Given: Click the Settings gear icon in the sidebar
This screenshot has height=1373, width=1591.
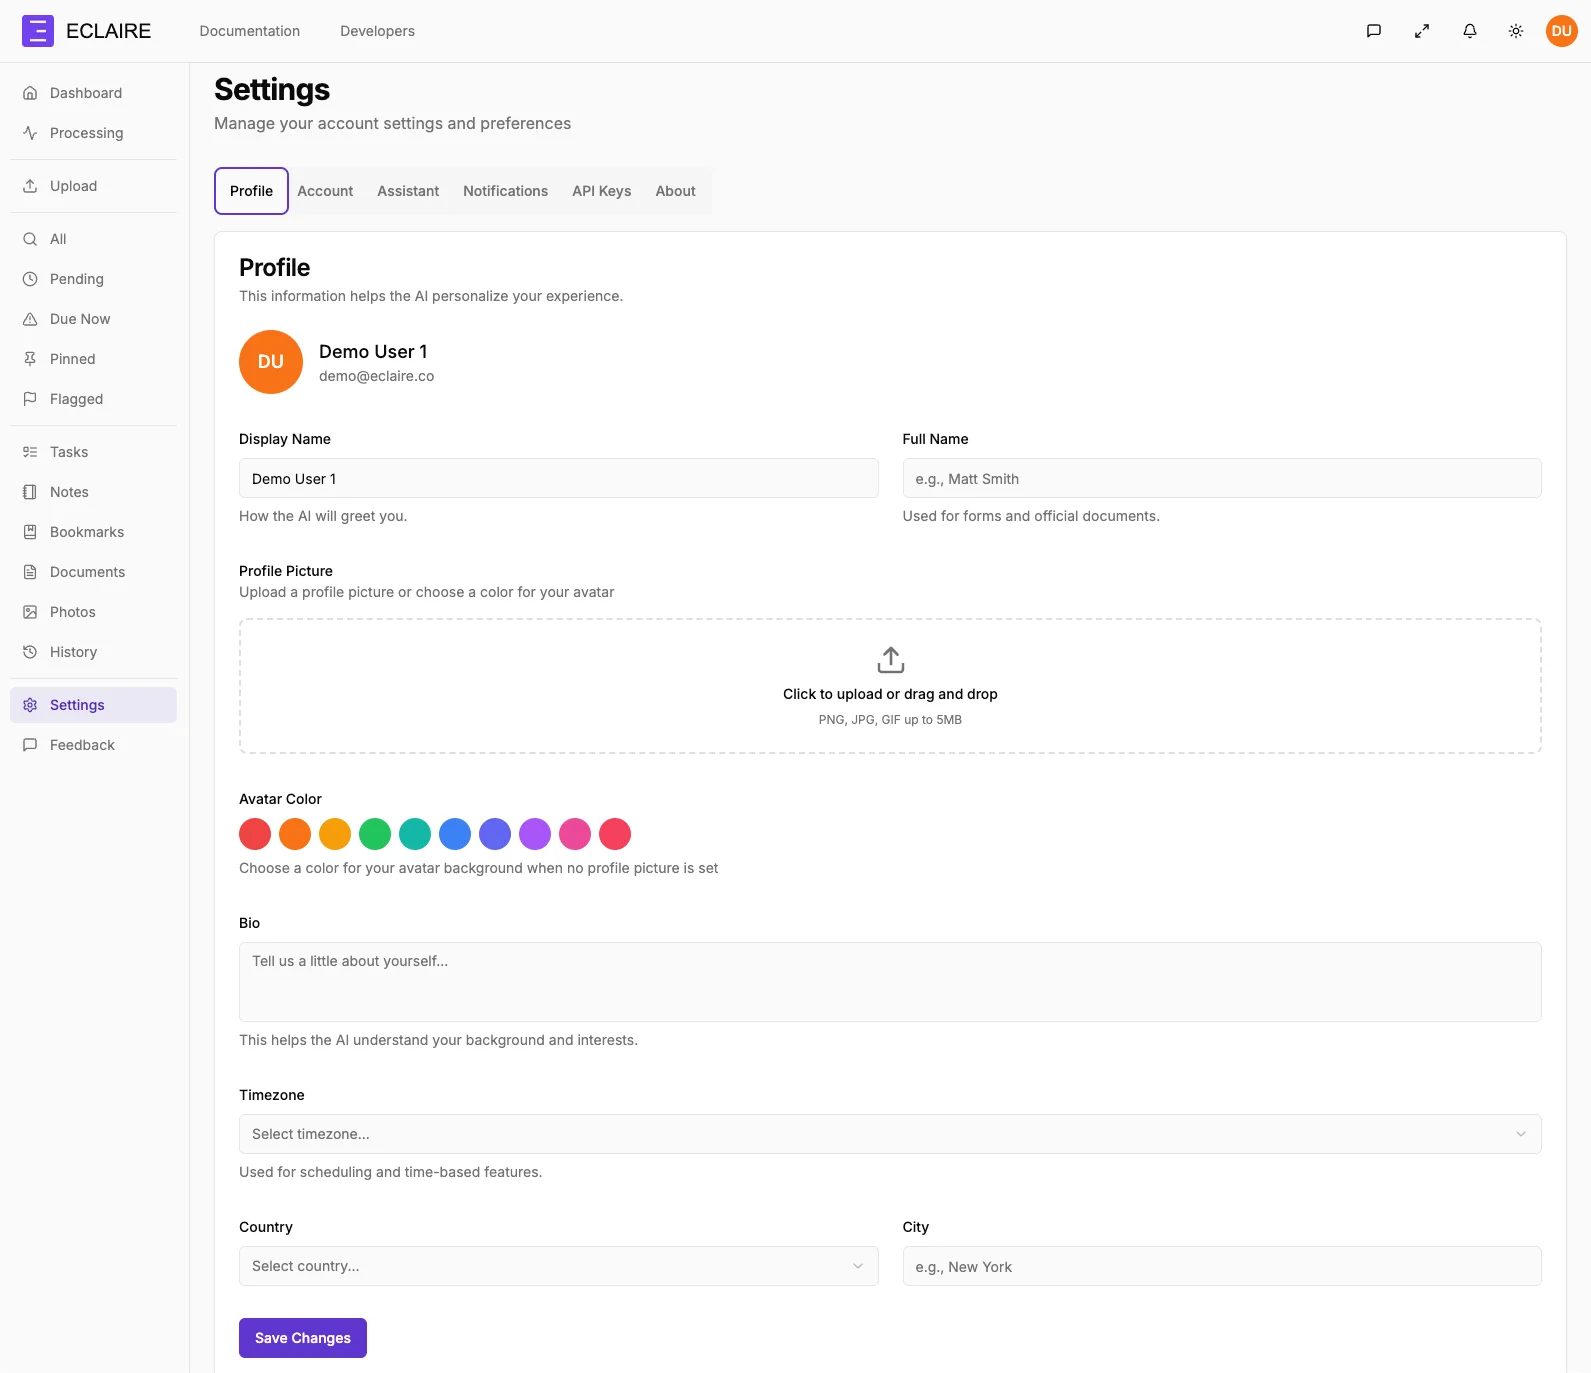Looking at the screenshot, I should click(30, 705).
